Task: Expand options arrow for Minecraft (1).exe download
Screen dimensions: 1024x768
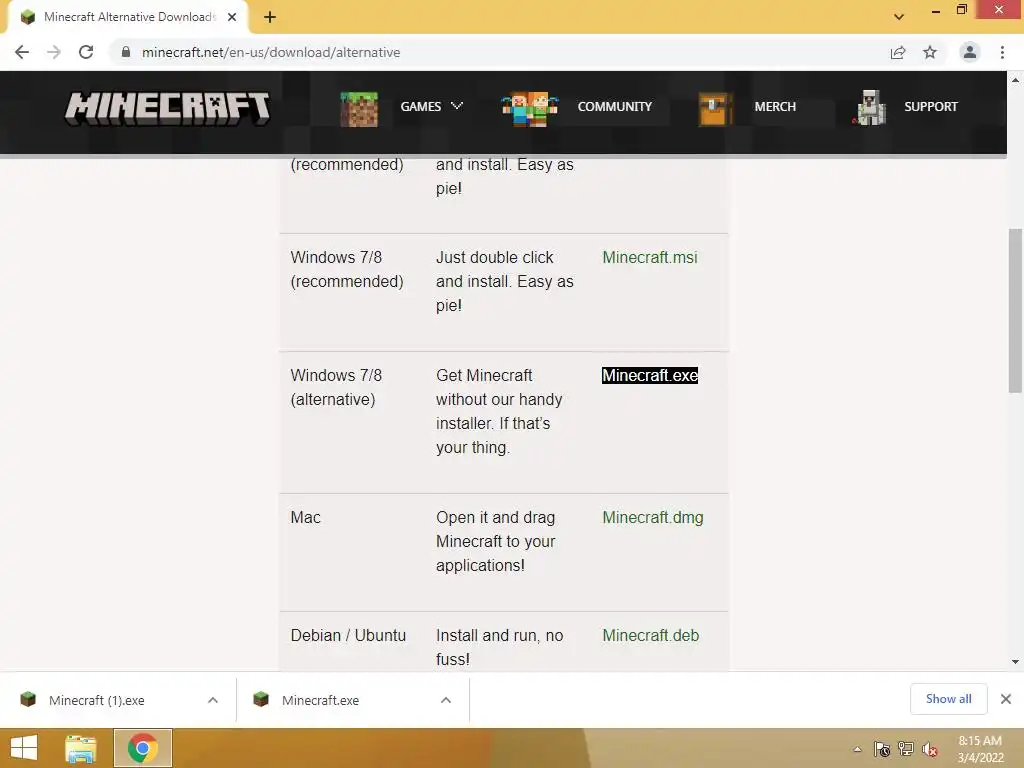Action: 213,700
